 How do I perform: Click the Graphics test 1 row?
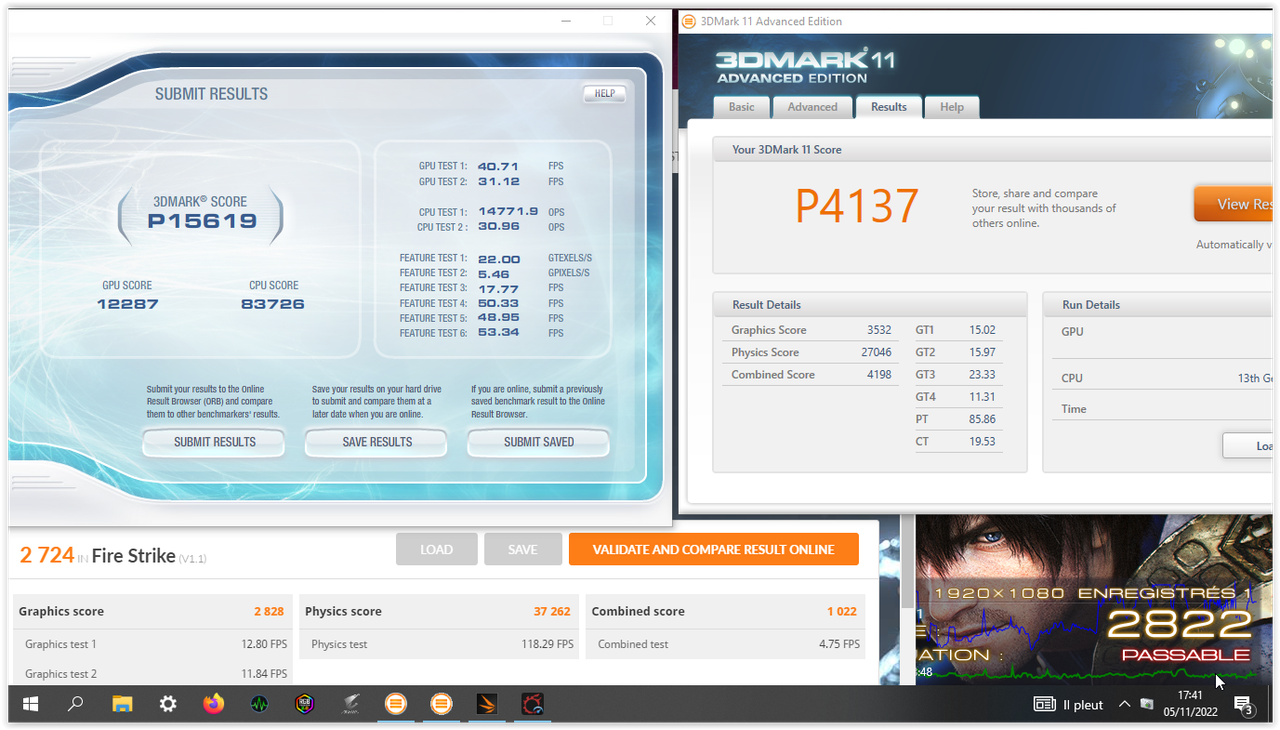(153, 644)
